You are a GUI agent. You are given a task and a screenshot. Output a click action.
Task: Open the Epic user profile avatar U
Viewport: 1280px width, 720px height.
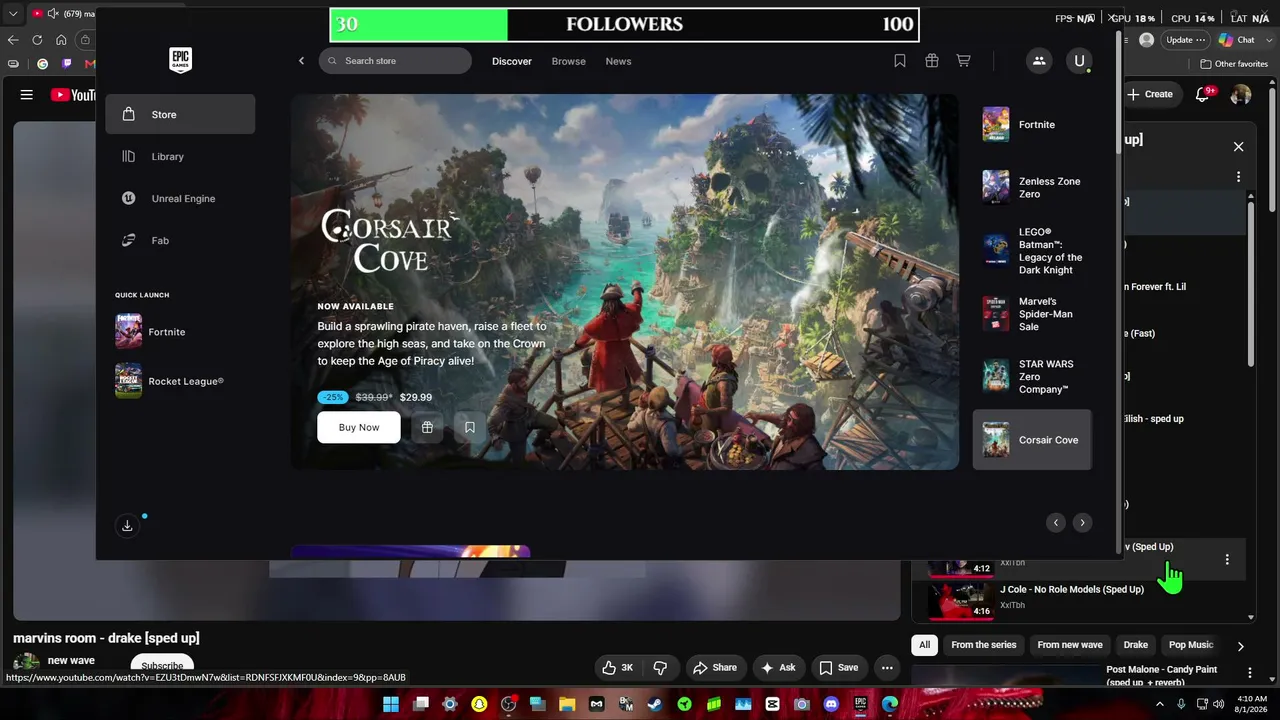coord(1079,61)
